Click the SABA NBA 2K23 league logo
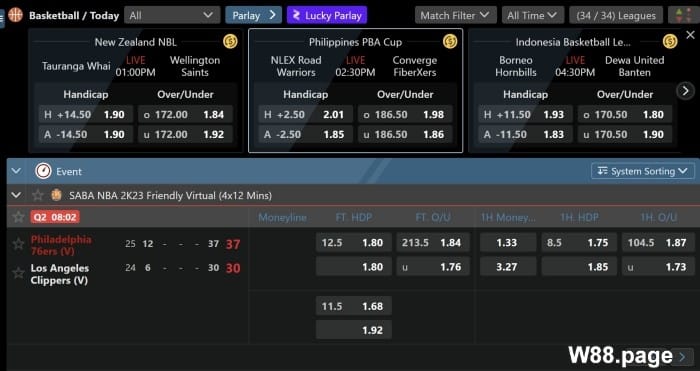Screen dimensions: 700x371 [56, 195]
